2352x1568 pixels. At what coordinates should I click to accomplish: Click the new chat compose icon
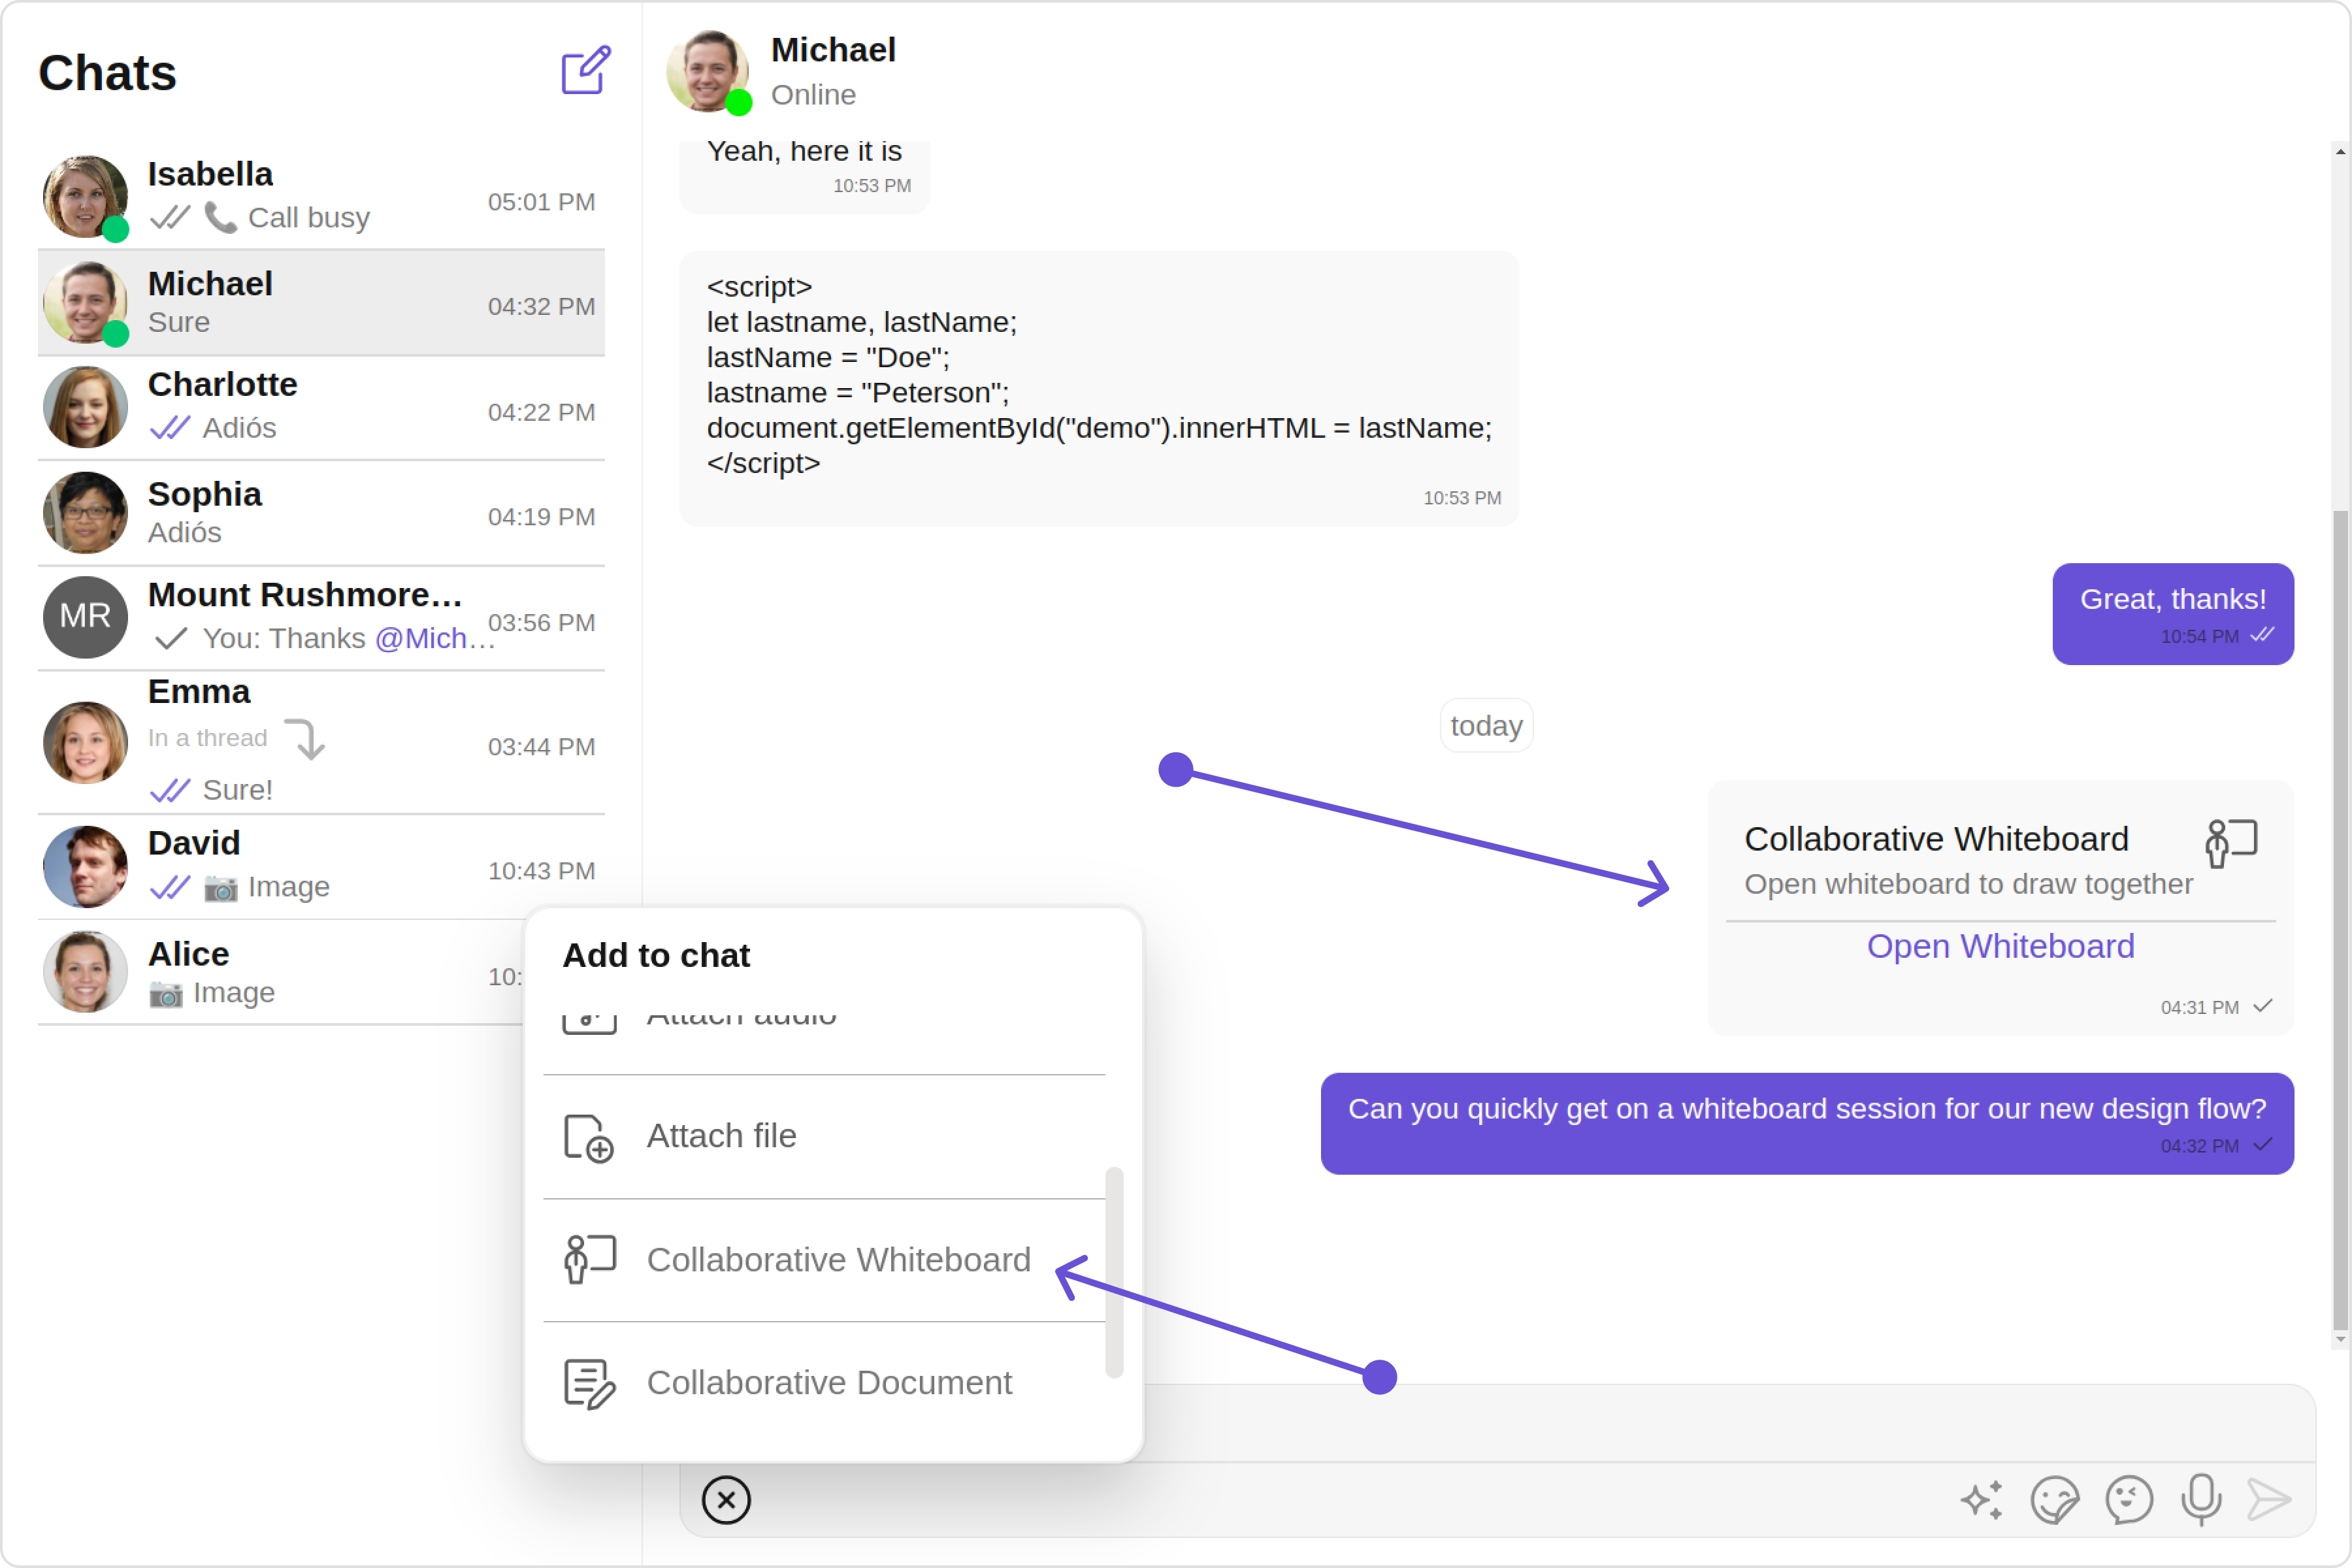point(585,71)
